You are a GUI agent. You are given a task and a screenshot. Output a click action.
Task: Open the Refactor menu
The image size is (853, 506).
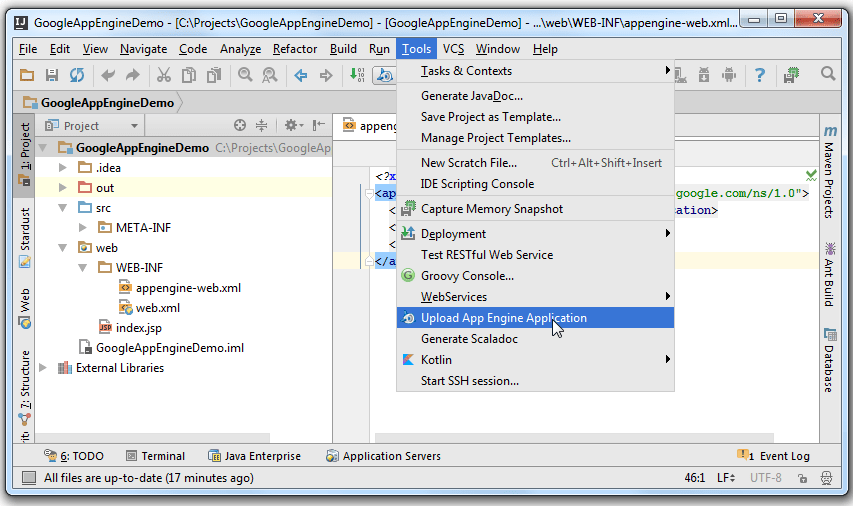[x=295, y=49]
